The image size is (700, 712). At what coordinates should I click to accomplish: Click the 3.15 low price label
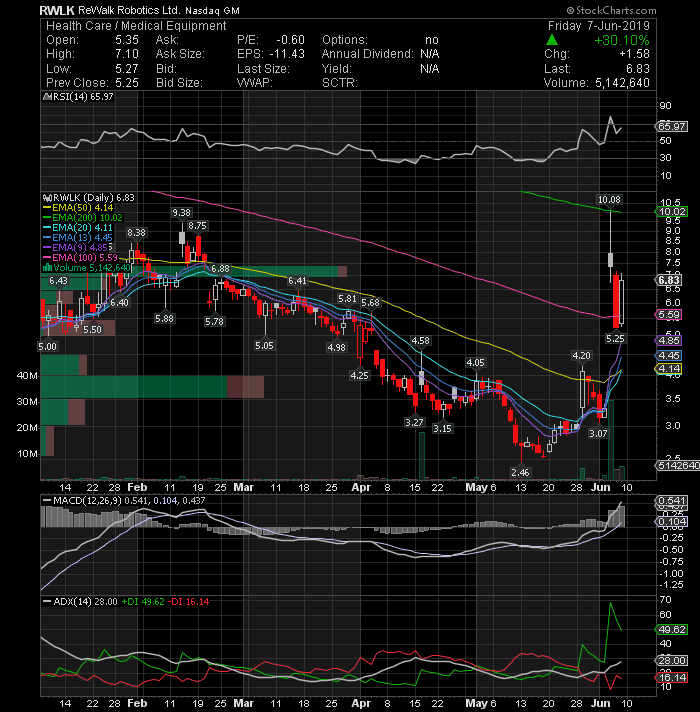pos(442,428)
